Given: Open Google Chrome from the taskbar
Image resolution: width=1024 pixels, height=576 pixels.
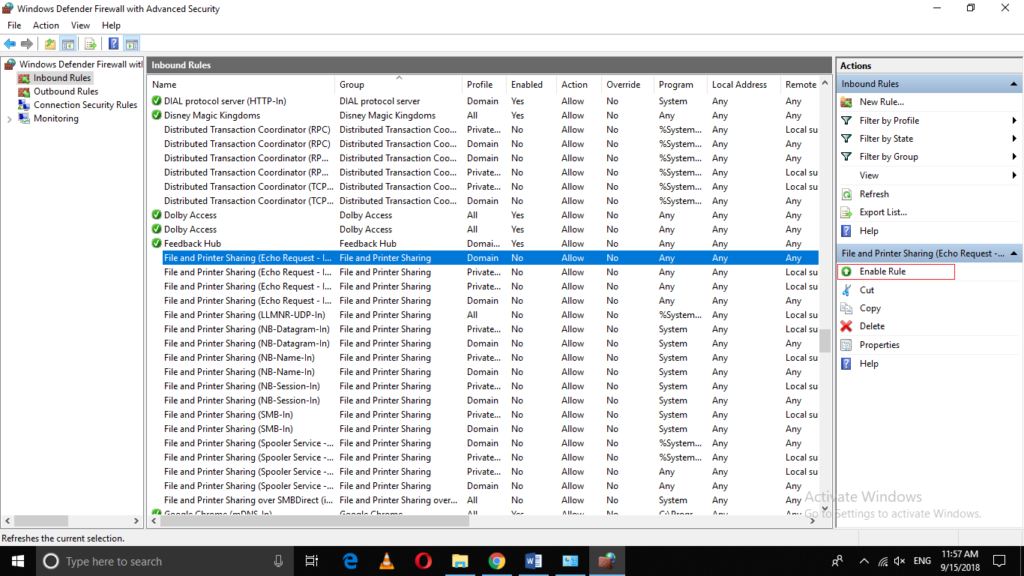Looking at the screenshot, I should [496, 561].
